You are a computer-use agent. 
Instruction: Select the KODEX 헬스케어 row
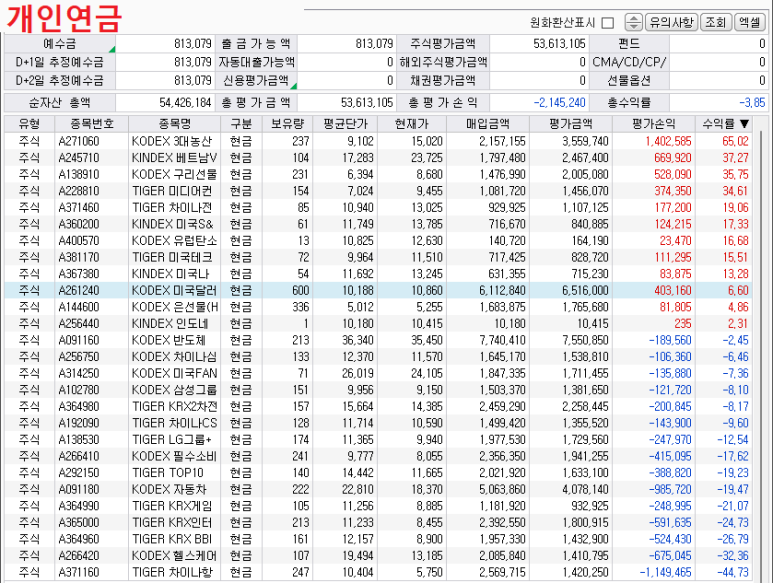point(378,556)
